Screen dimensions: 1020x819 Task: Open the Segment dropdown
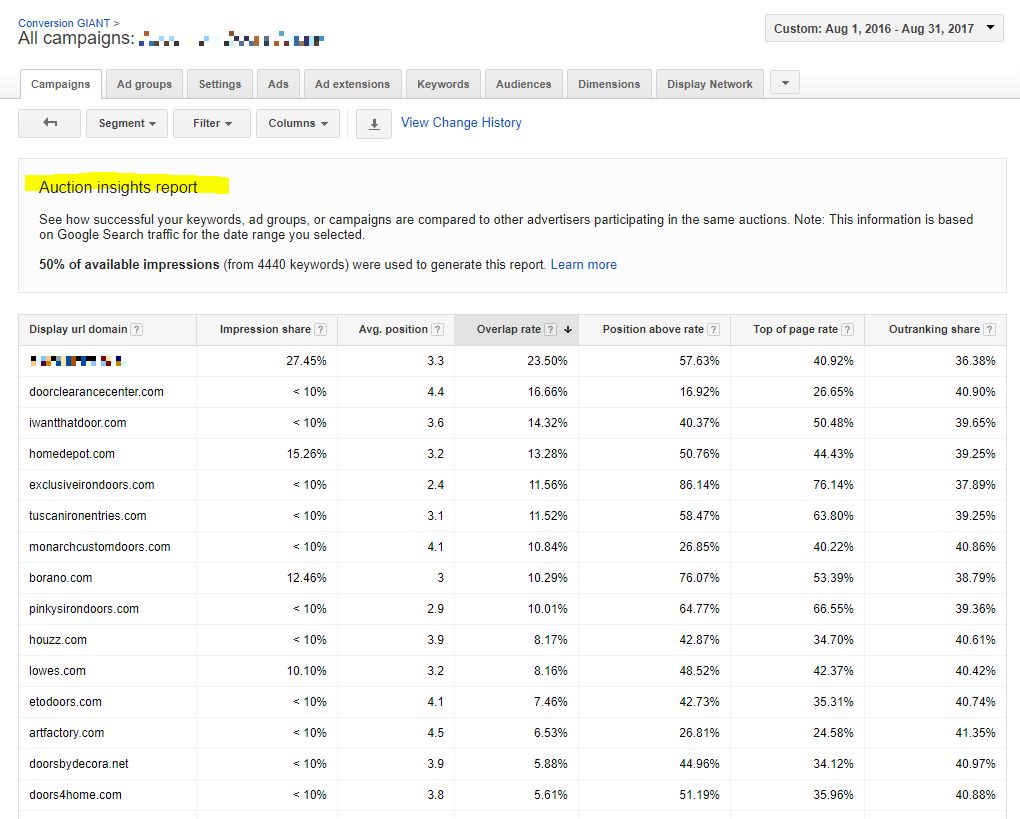point(127,124)
